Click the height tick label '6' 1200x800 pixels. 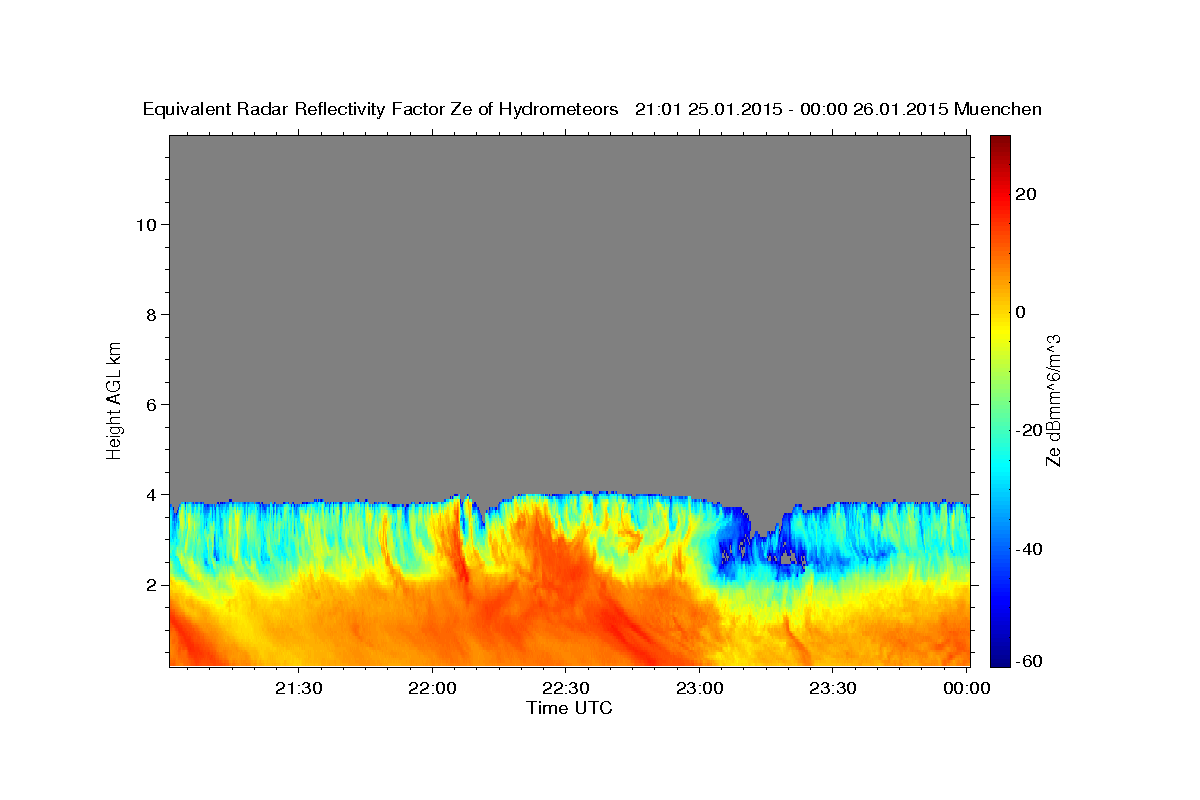click(152, 404)
